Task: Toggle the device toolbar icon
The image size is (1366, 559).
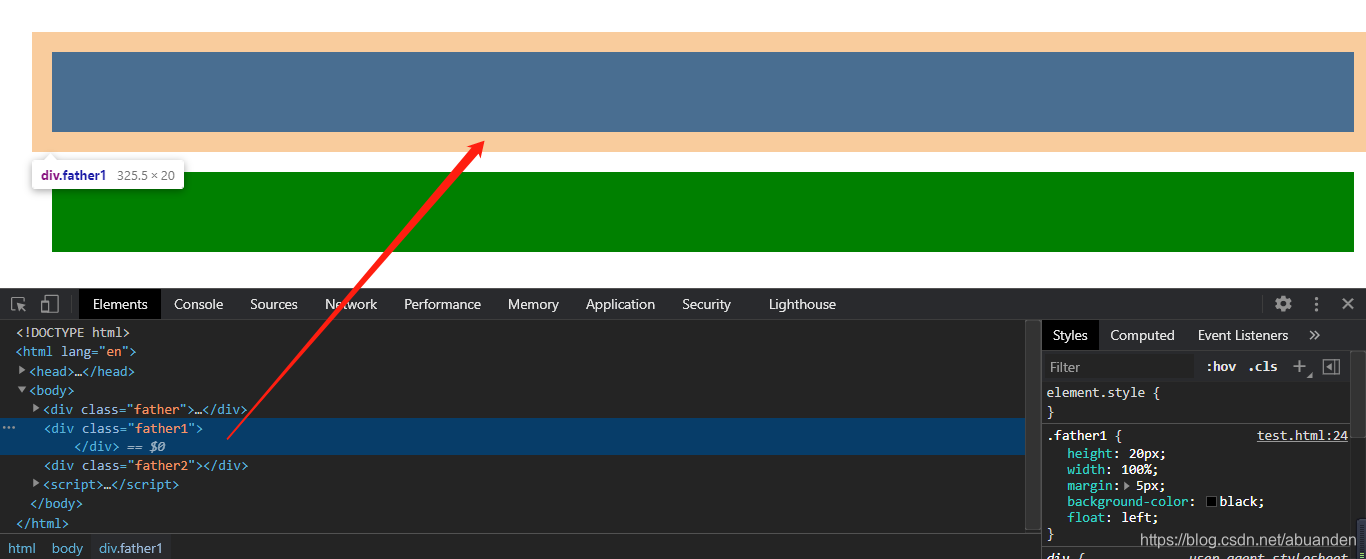Action: (49, 304)
